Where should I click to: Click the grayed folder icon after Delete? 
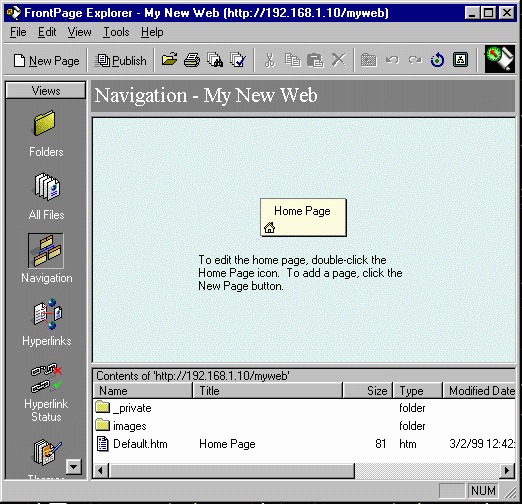pyautogui.click(x=369, y=60)
